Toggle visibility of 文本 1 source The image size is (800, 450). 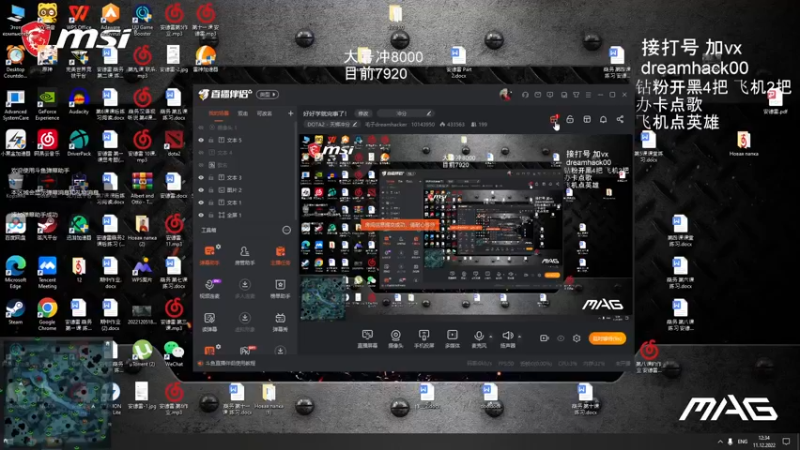point(201,203)
